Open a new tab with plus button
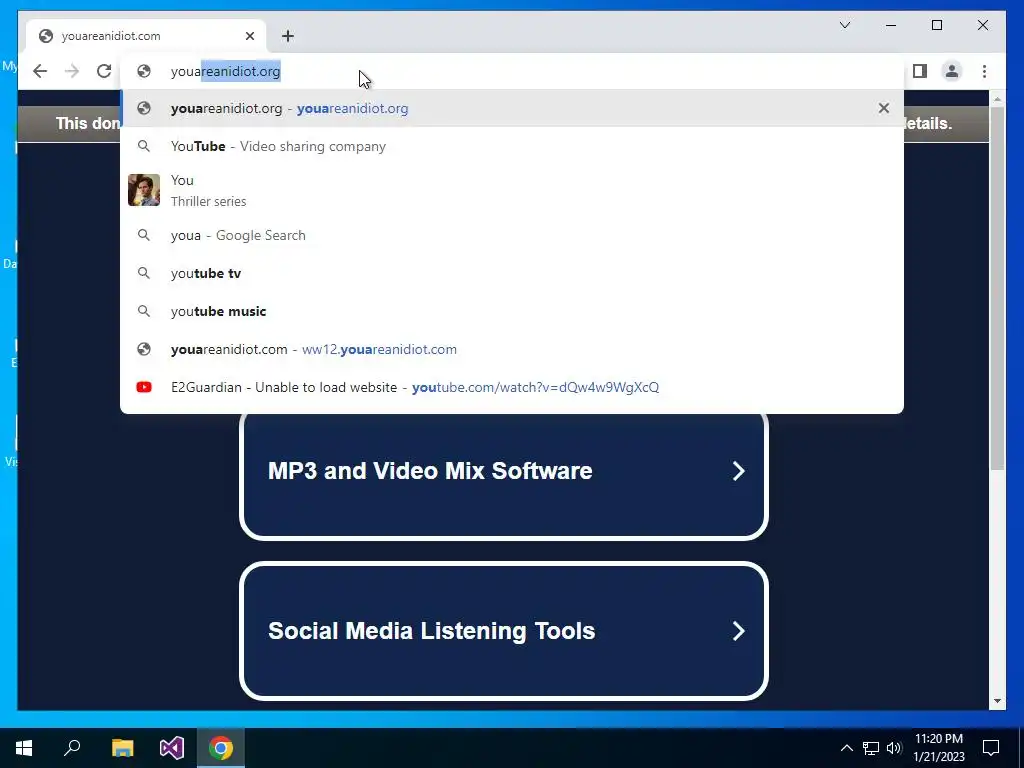This screenshot has width=1024, height=768. point(288,36)
